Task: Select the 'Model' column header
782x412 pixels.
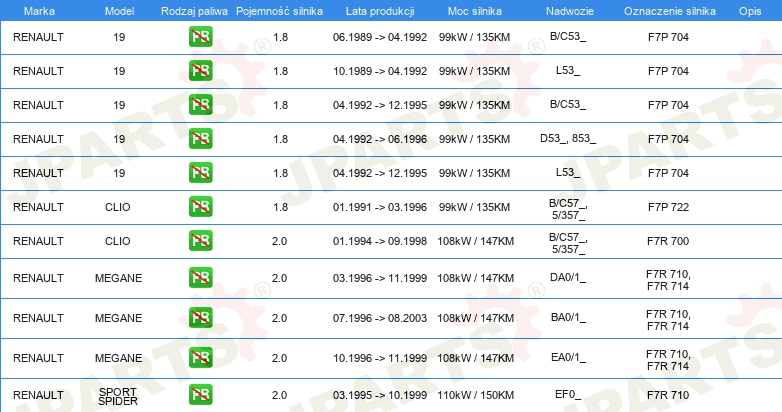Action: click(x=119, y=11)
